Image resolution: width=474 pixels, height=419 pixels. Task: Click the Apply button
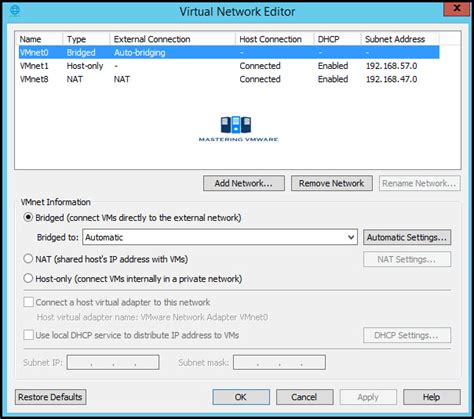click(368, 397)
